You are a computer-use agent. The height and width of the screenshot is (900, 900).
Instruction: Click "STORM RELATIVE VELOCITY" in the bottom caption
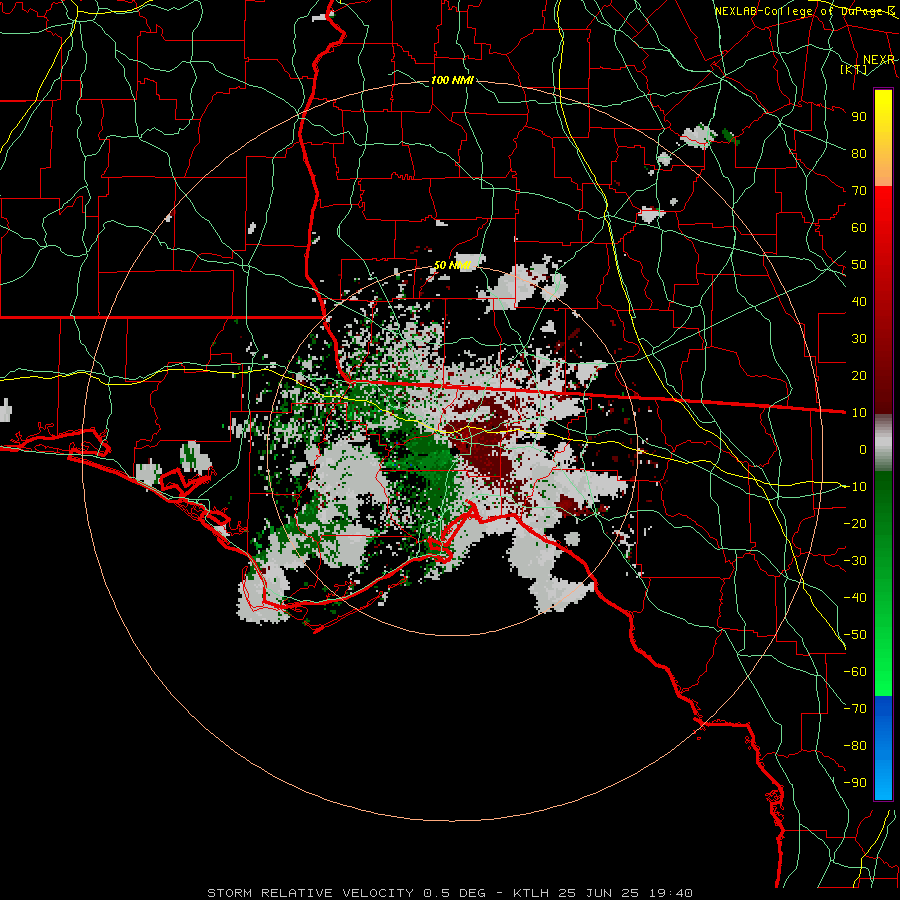coord(310,893)
